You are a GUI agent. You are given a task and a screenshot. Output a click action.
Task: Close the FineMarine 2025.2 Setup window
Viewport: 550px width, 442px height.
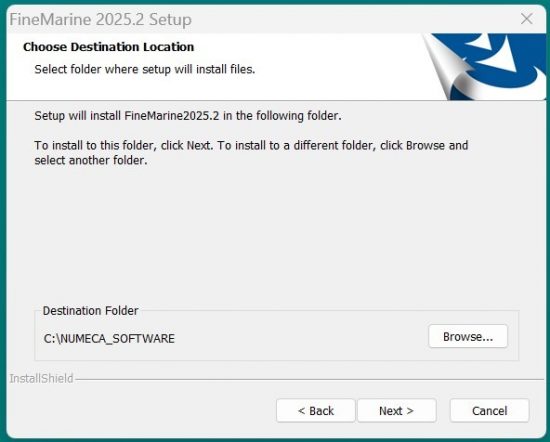point(526,19)
